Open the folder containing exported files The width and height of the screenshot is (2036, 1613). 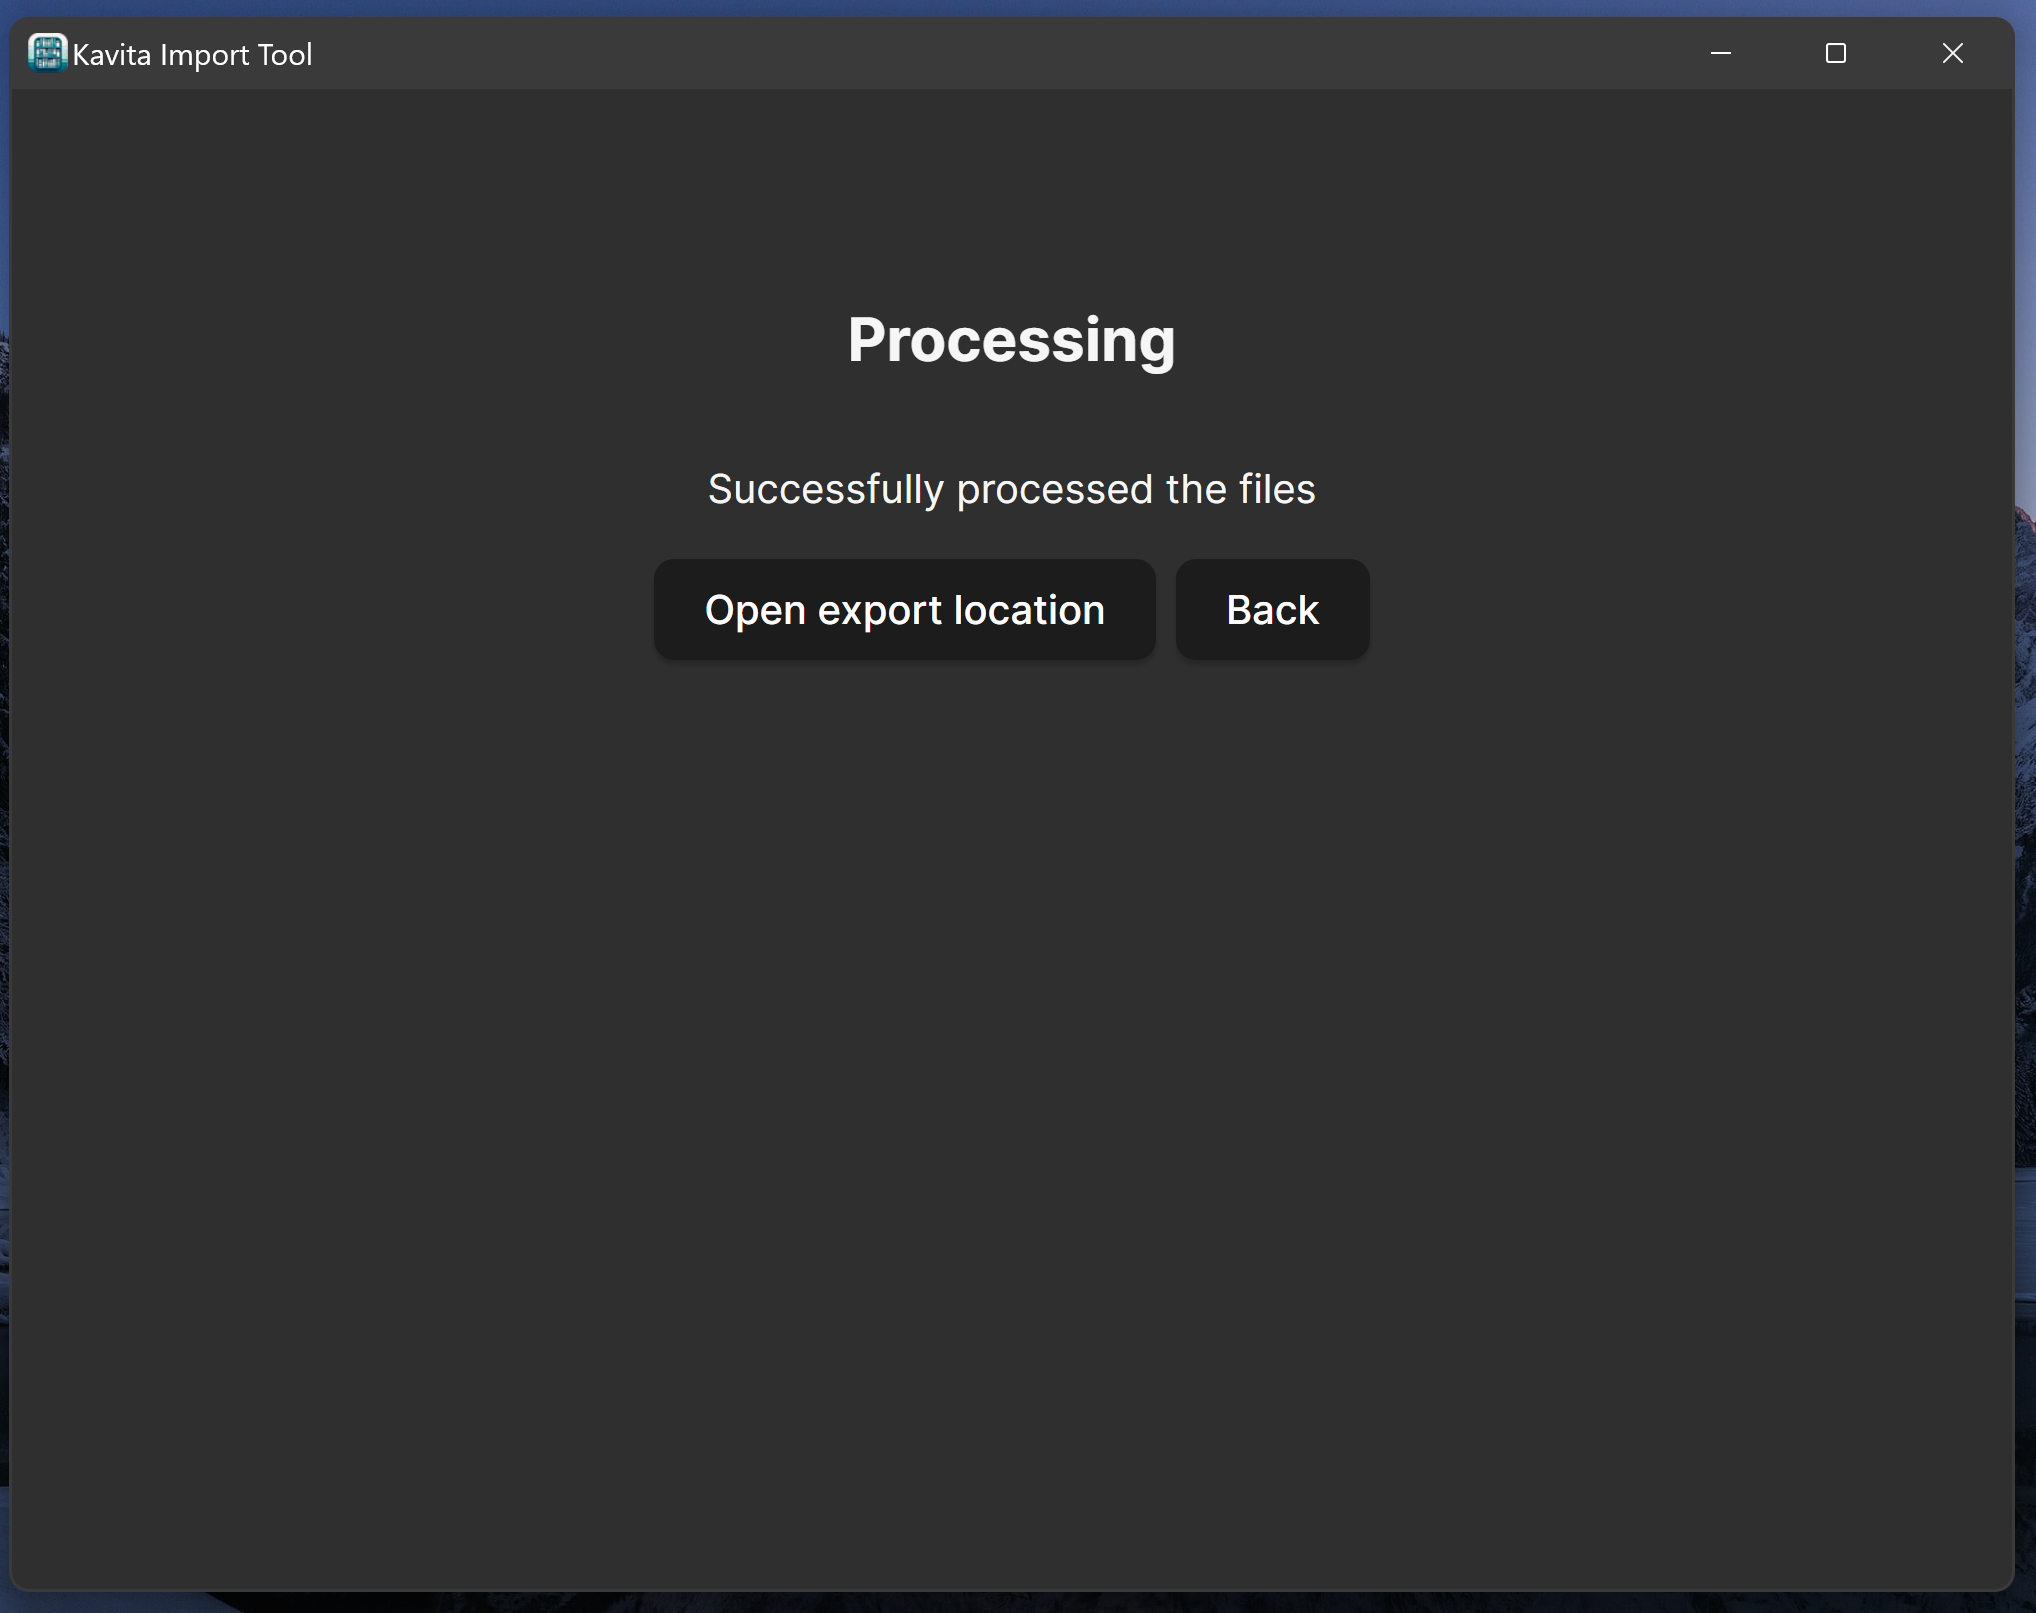[903, 609]
